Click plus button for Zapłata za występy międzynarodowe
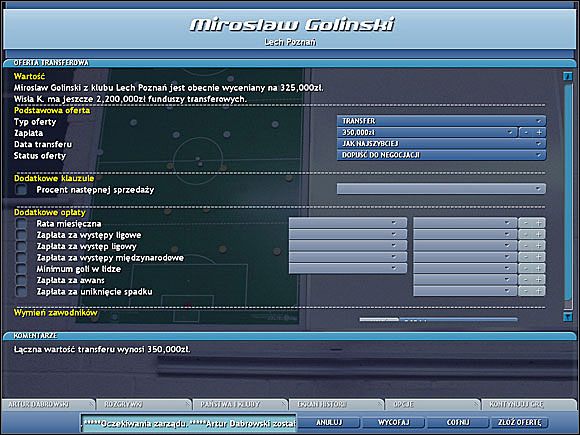Viewport: 580px width, 435px height. coord(539,257)
